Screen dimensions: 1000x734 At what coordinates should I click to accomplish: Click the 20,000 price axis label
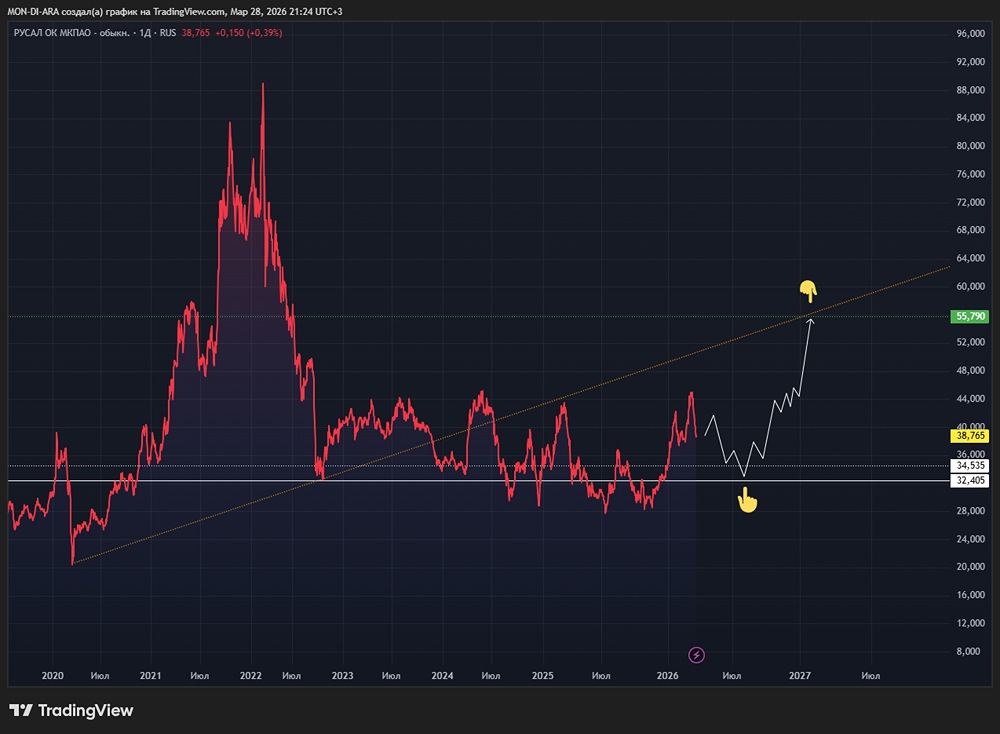(971, 567)
